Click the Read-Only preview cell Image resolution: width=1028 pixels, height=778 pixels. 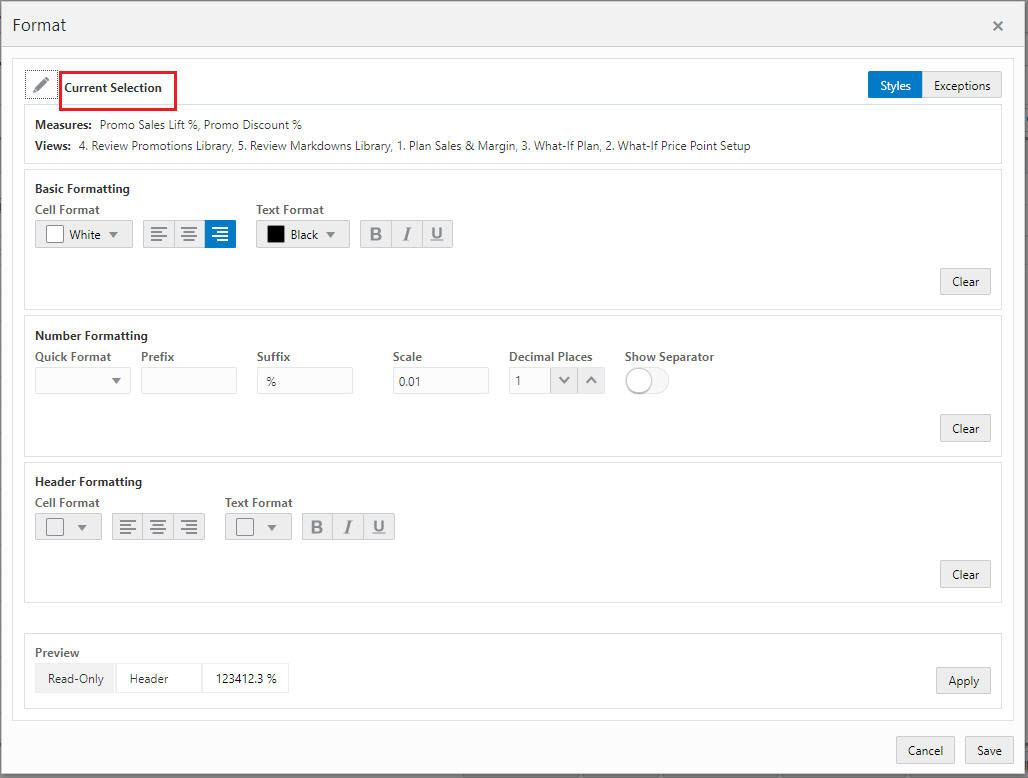tap(75, 678)
